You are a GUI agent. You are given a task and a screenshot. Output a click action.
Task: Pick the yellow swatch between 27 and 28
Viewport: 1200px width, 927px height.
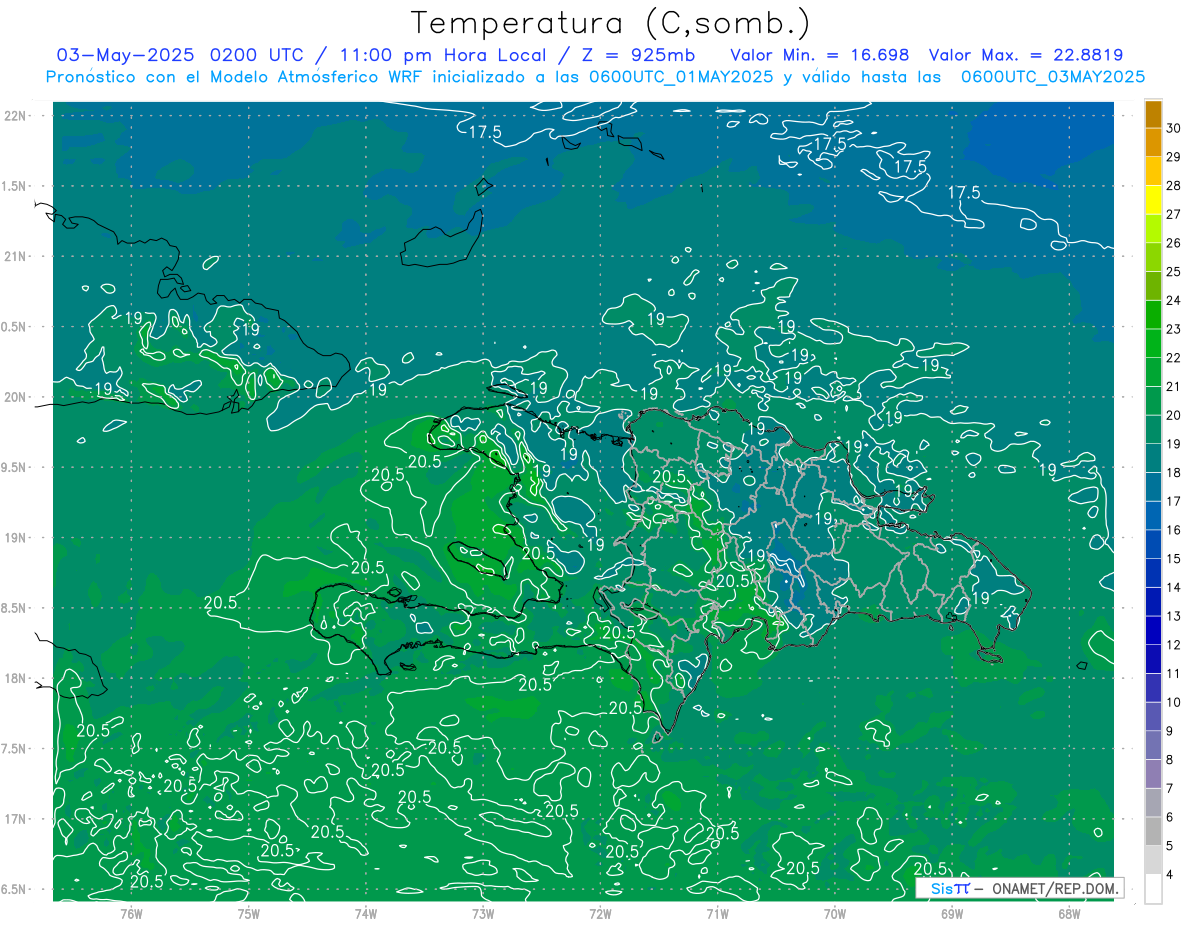pos(1153,201)
